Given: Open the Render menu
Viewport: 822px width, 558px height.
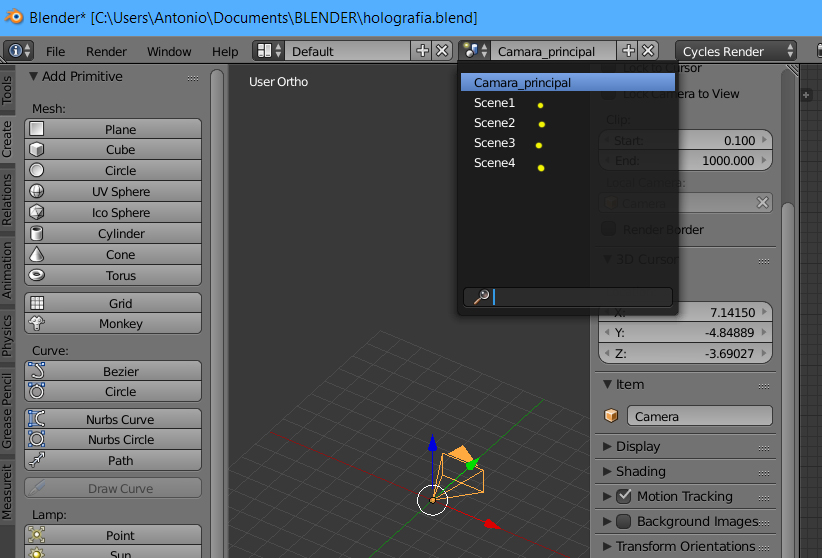Looking at the screenshot, I should pyautogui.click(x=106, y=51).
